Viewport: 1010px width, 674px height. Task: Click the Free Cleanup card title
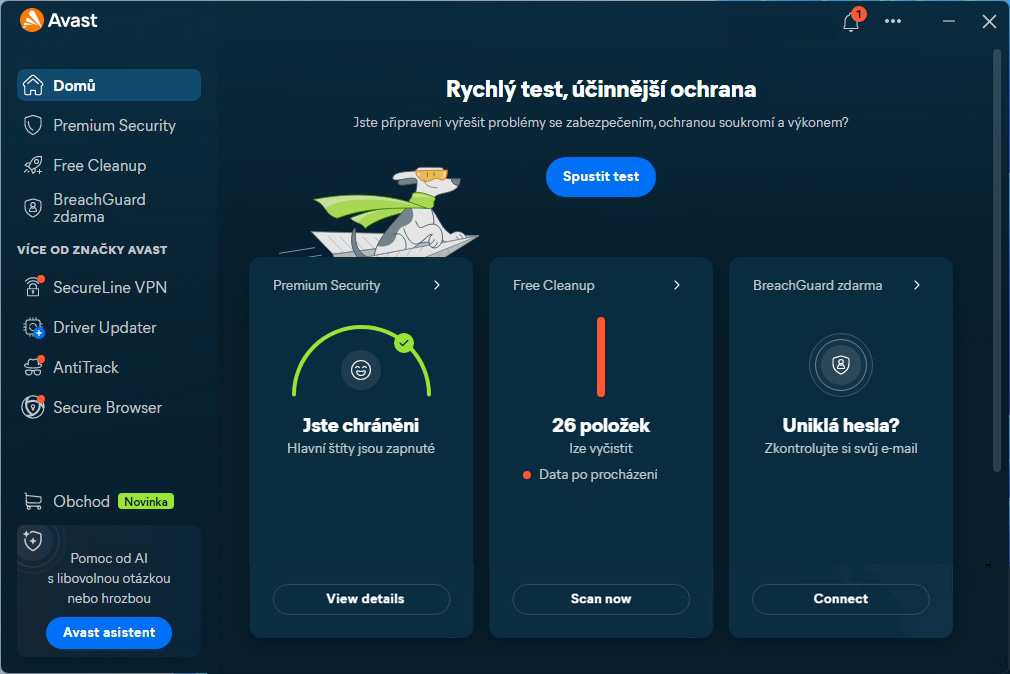coord(553,285)
